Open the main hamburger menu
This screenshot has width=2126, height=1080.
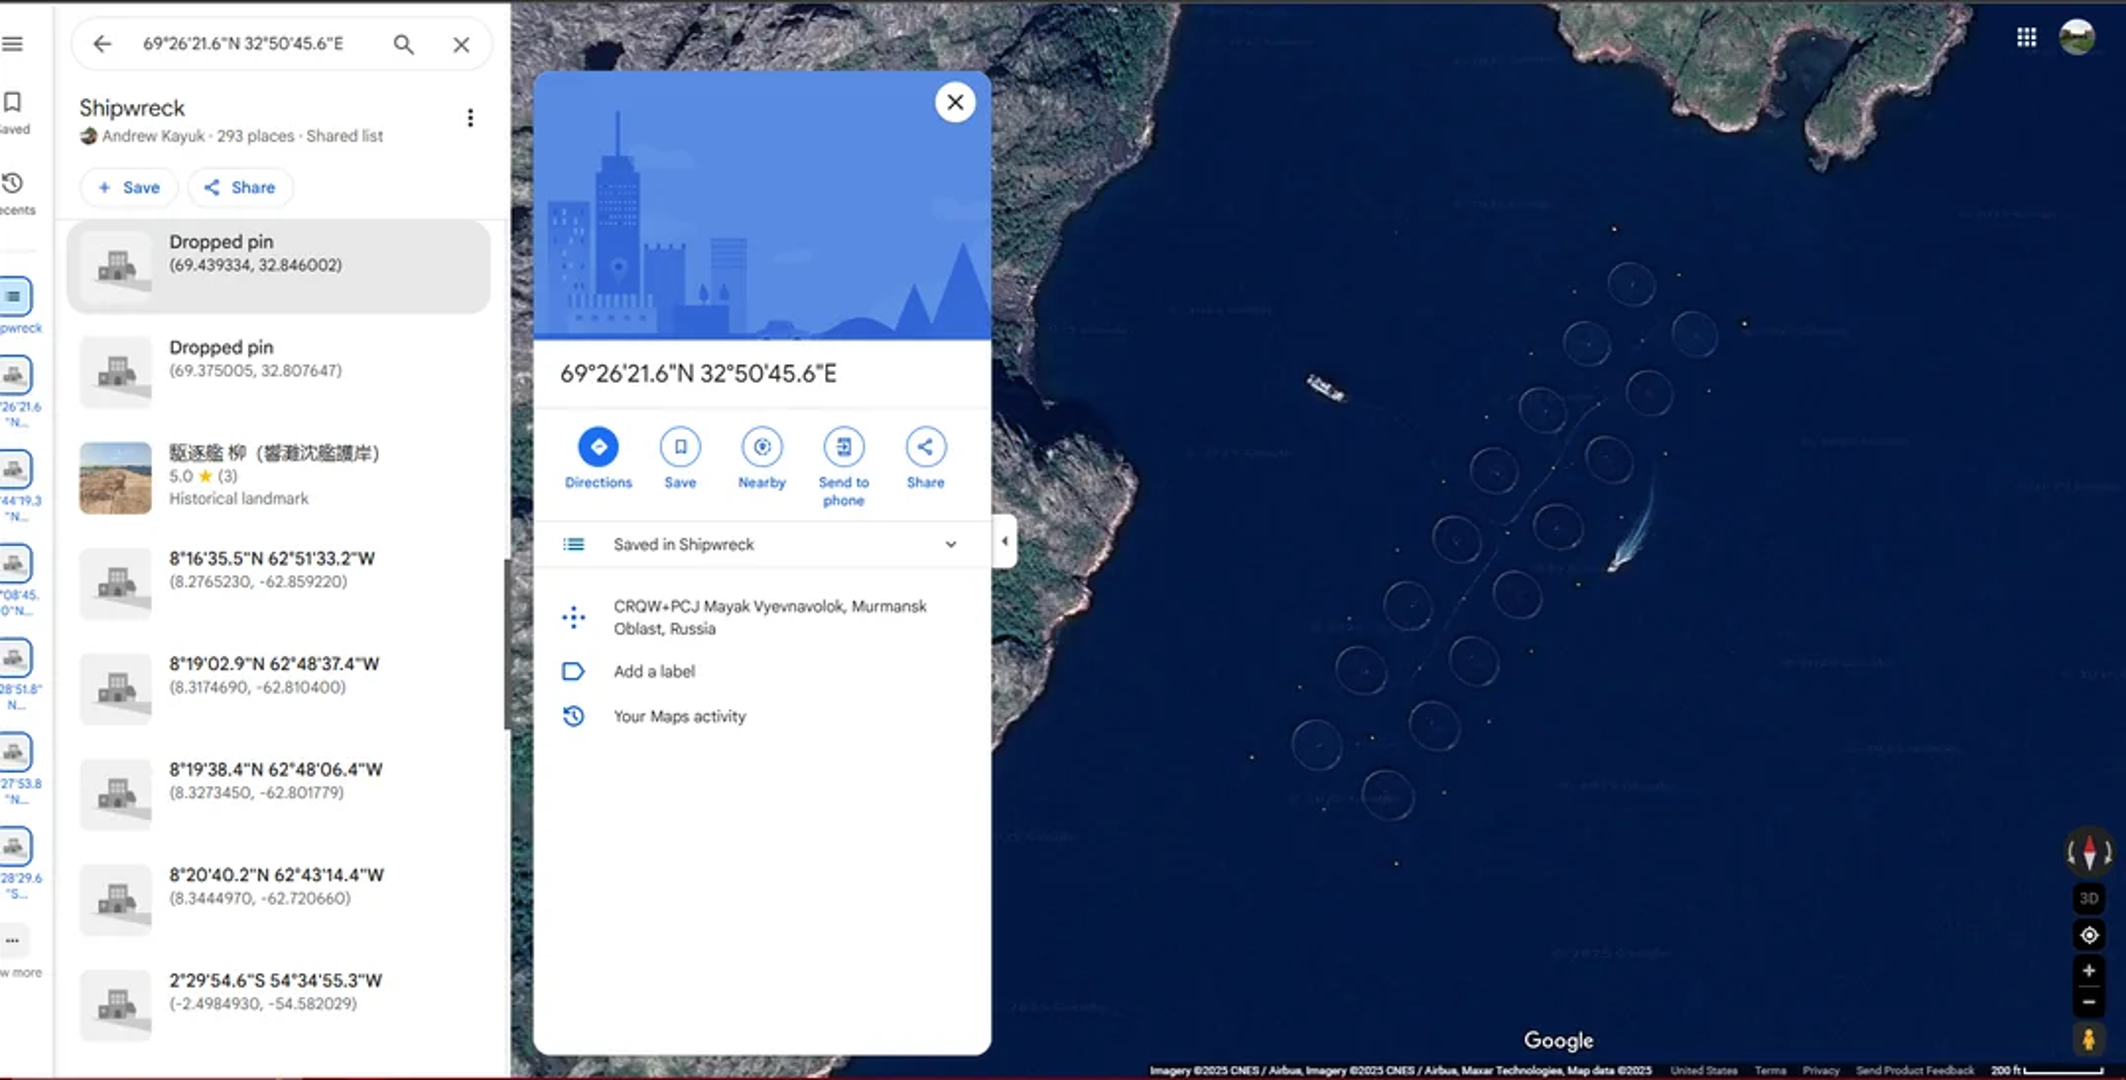coord(13,44)
